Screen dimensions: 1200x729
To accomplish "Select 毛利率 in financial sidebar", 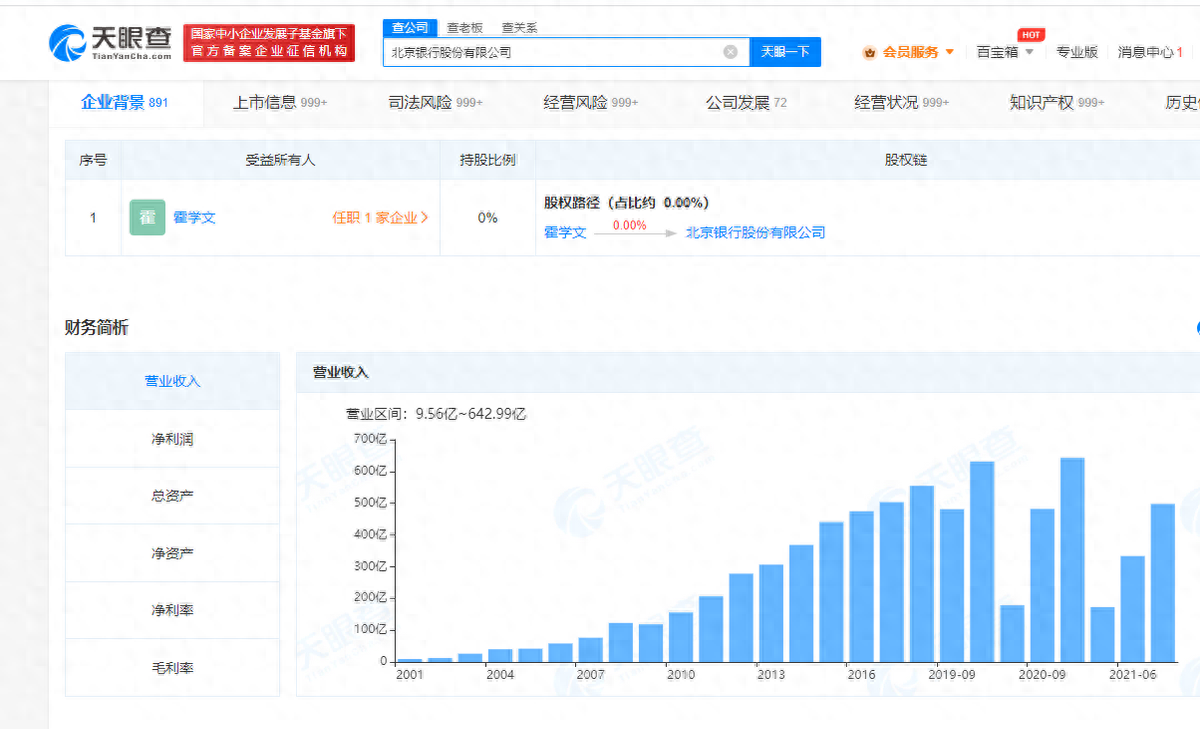I will [x=173, y=667].
